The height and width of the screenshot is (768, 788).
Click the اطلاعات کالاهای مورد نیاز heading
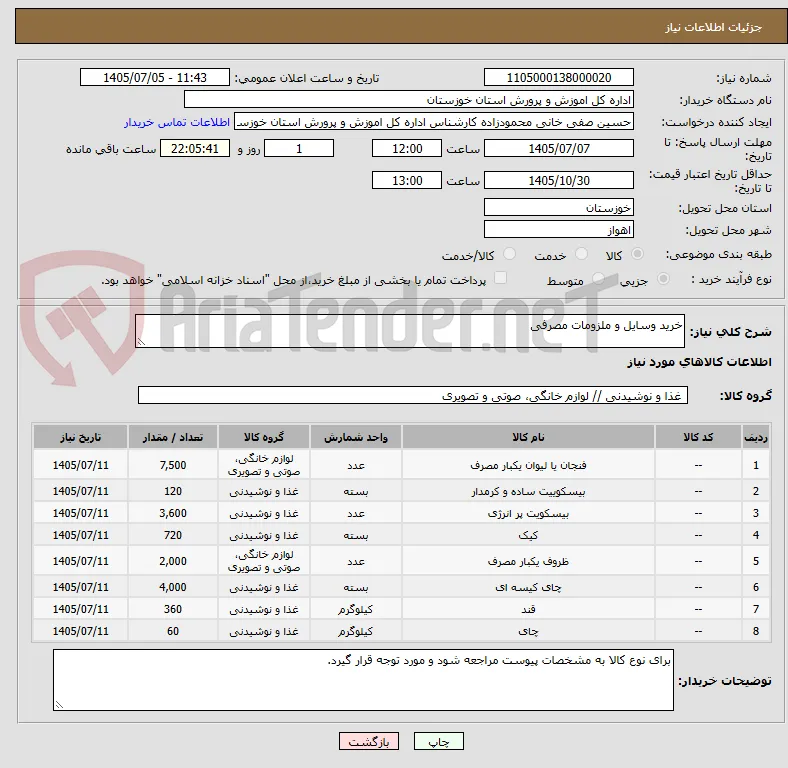point(699,362)
